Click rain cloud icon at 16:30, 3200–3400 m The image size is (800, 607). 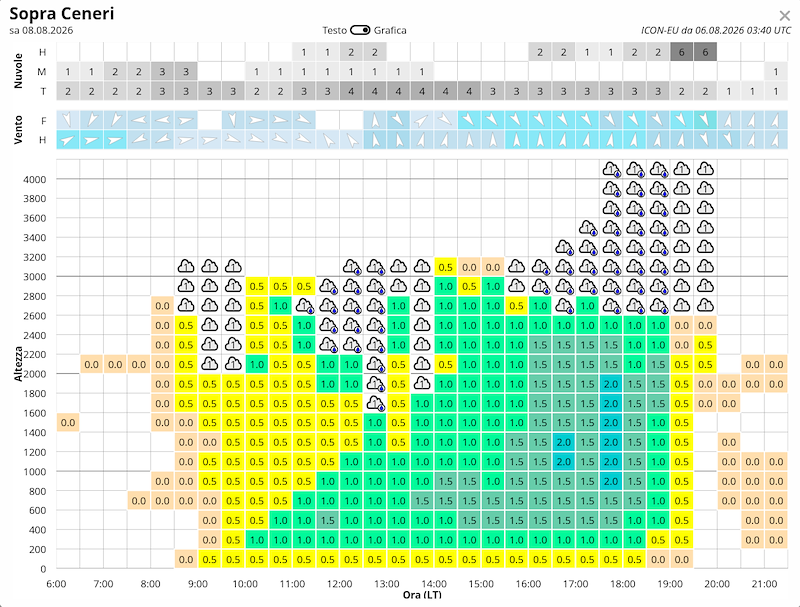point(564,247)
